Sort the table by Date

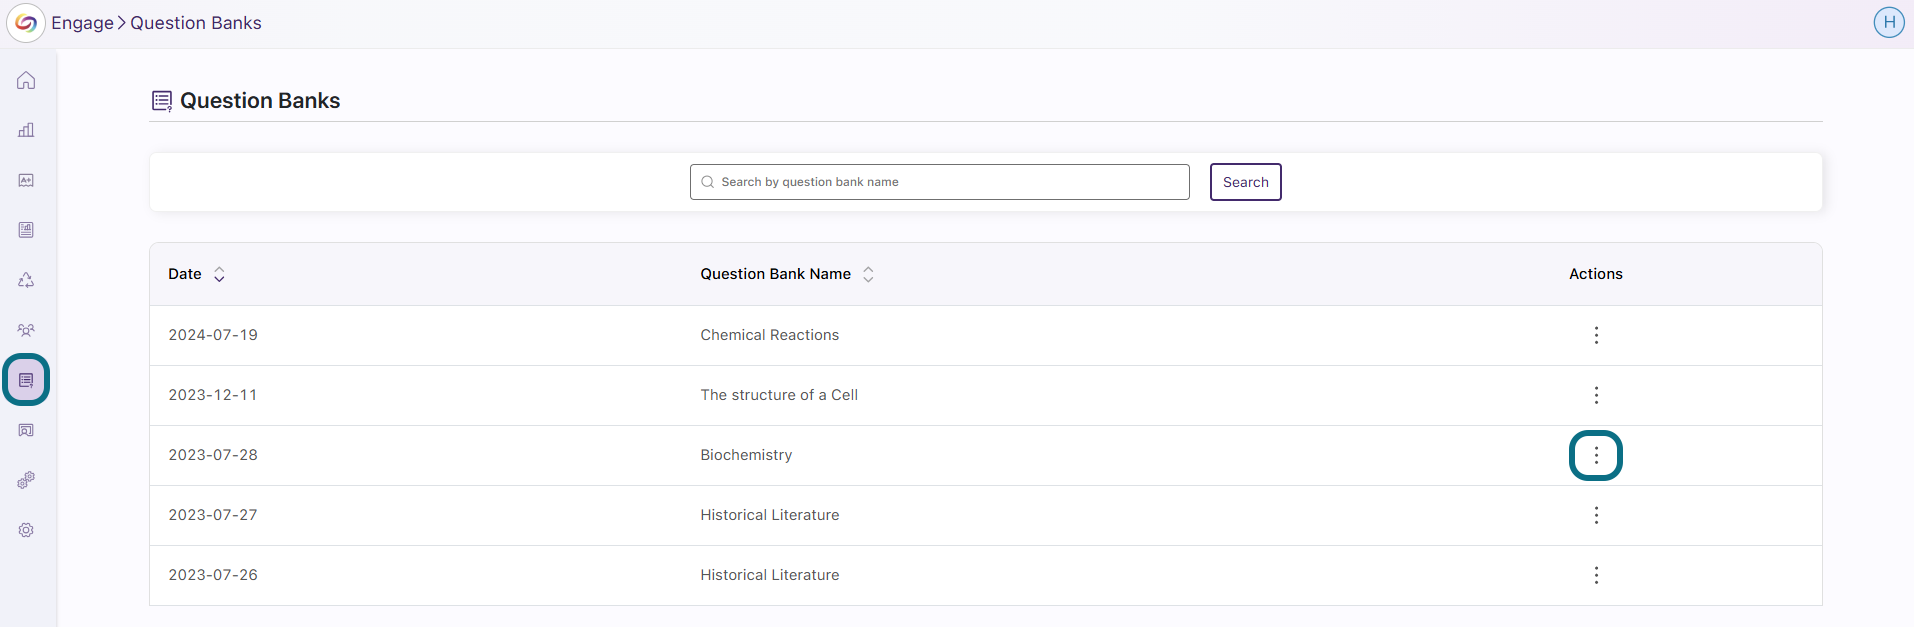tap(219, 274)
